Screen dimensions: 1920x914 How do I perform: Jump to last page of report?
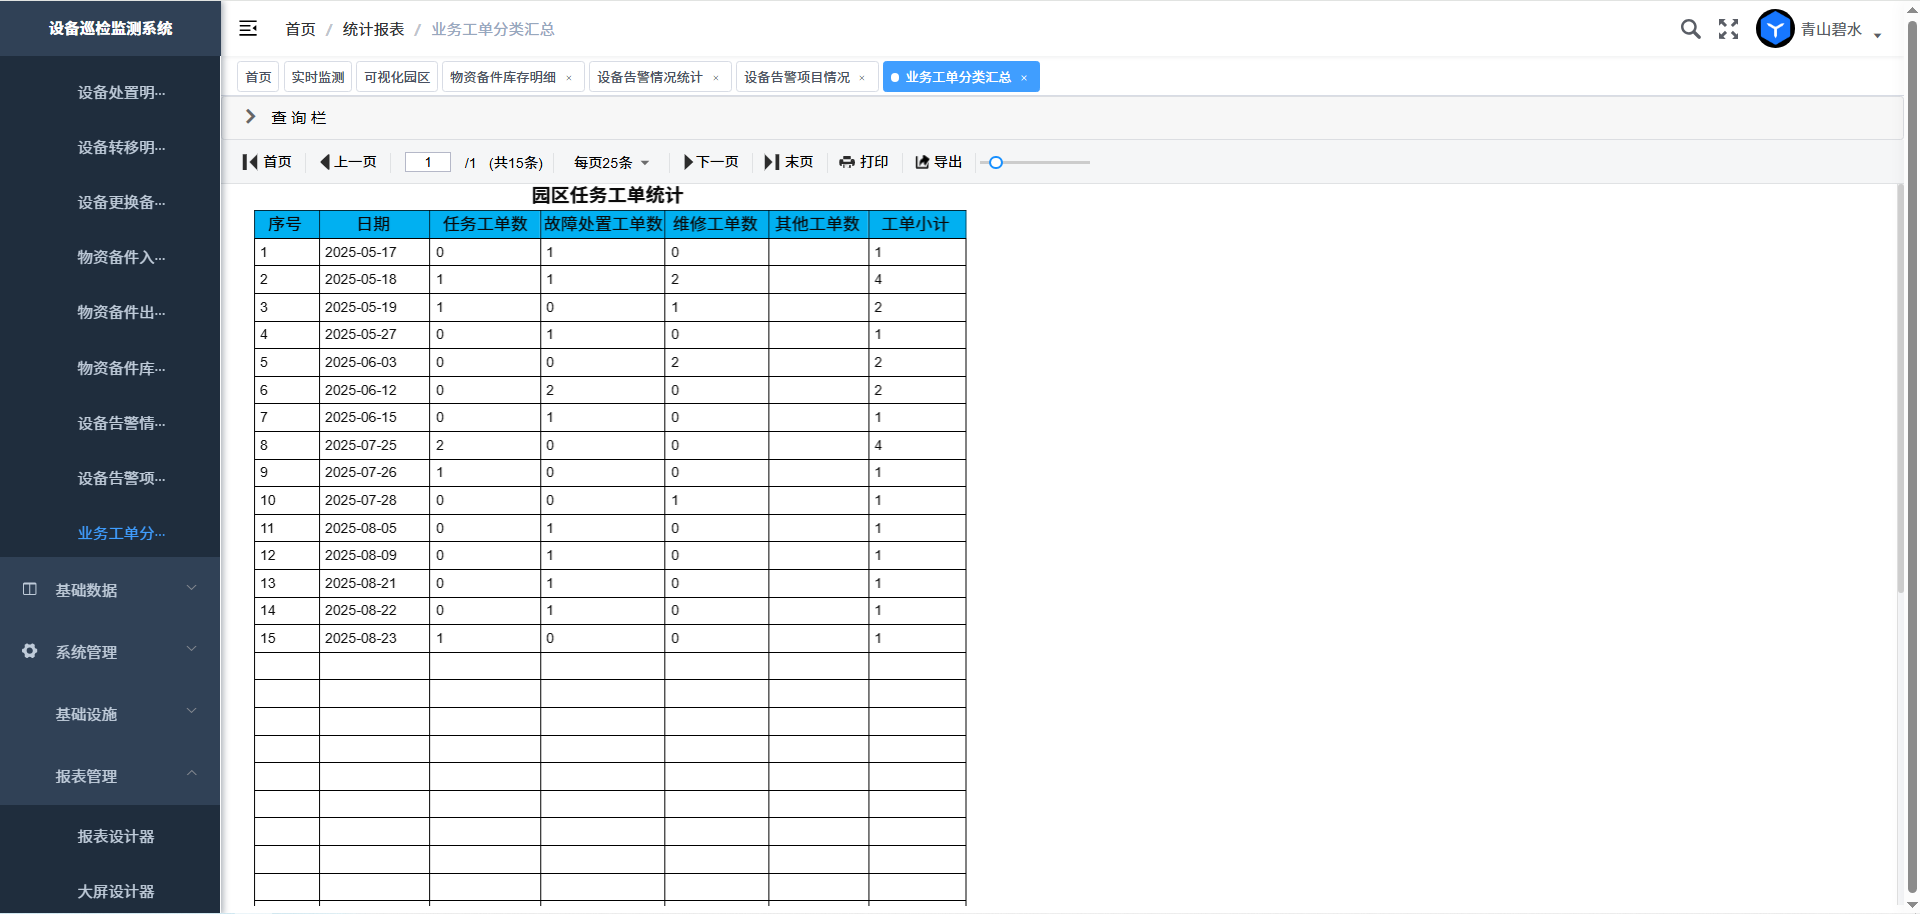coord(789,162)
